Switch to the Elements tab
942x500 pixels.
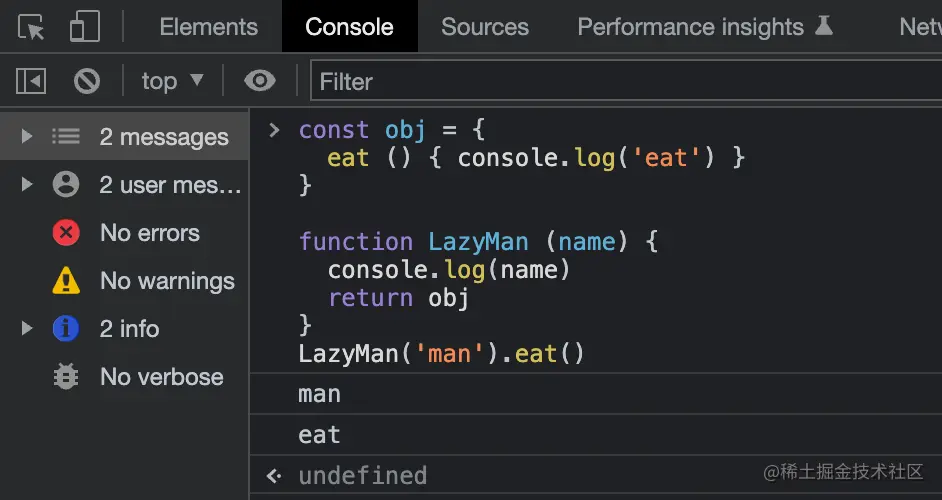tap(208, 27)
